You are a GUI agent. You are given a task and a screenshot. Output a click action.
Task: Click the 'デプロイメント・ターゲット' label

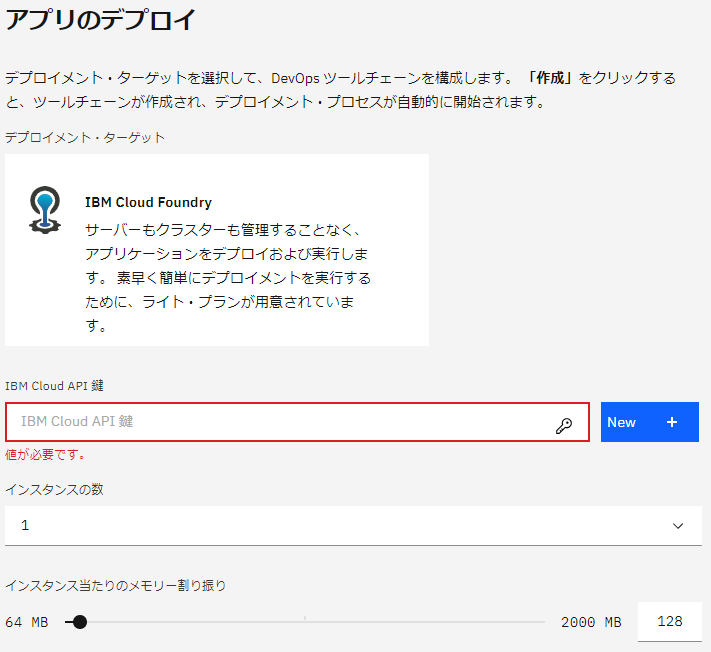point(85,137)
